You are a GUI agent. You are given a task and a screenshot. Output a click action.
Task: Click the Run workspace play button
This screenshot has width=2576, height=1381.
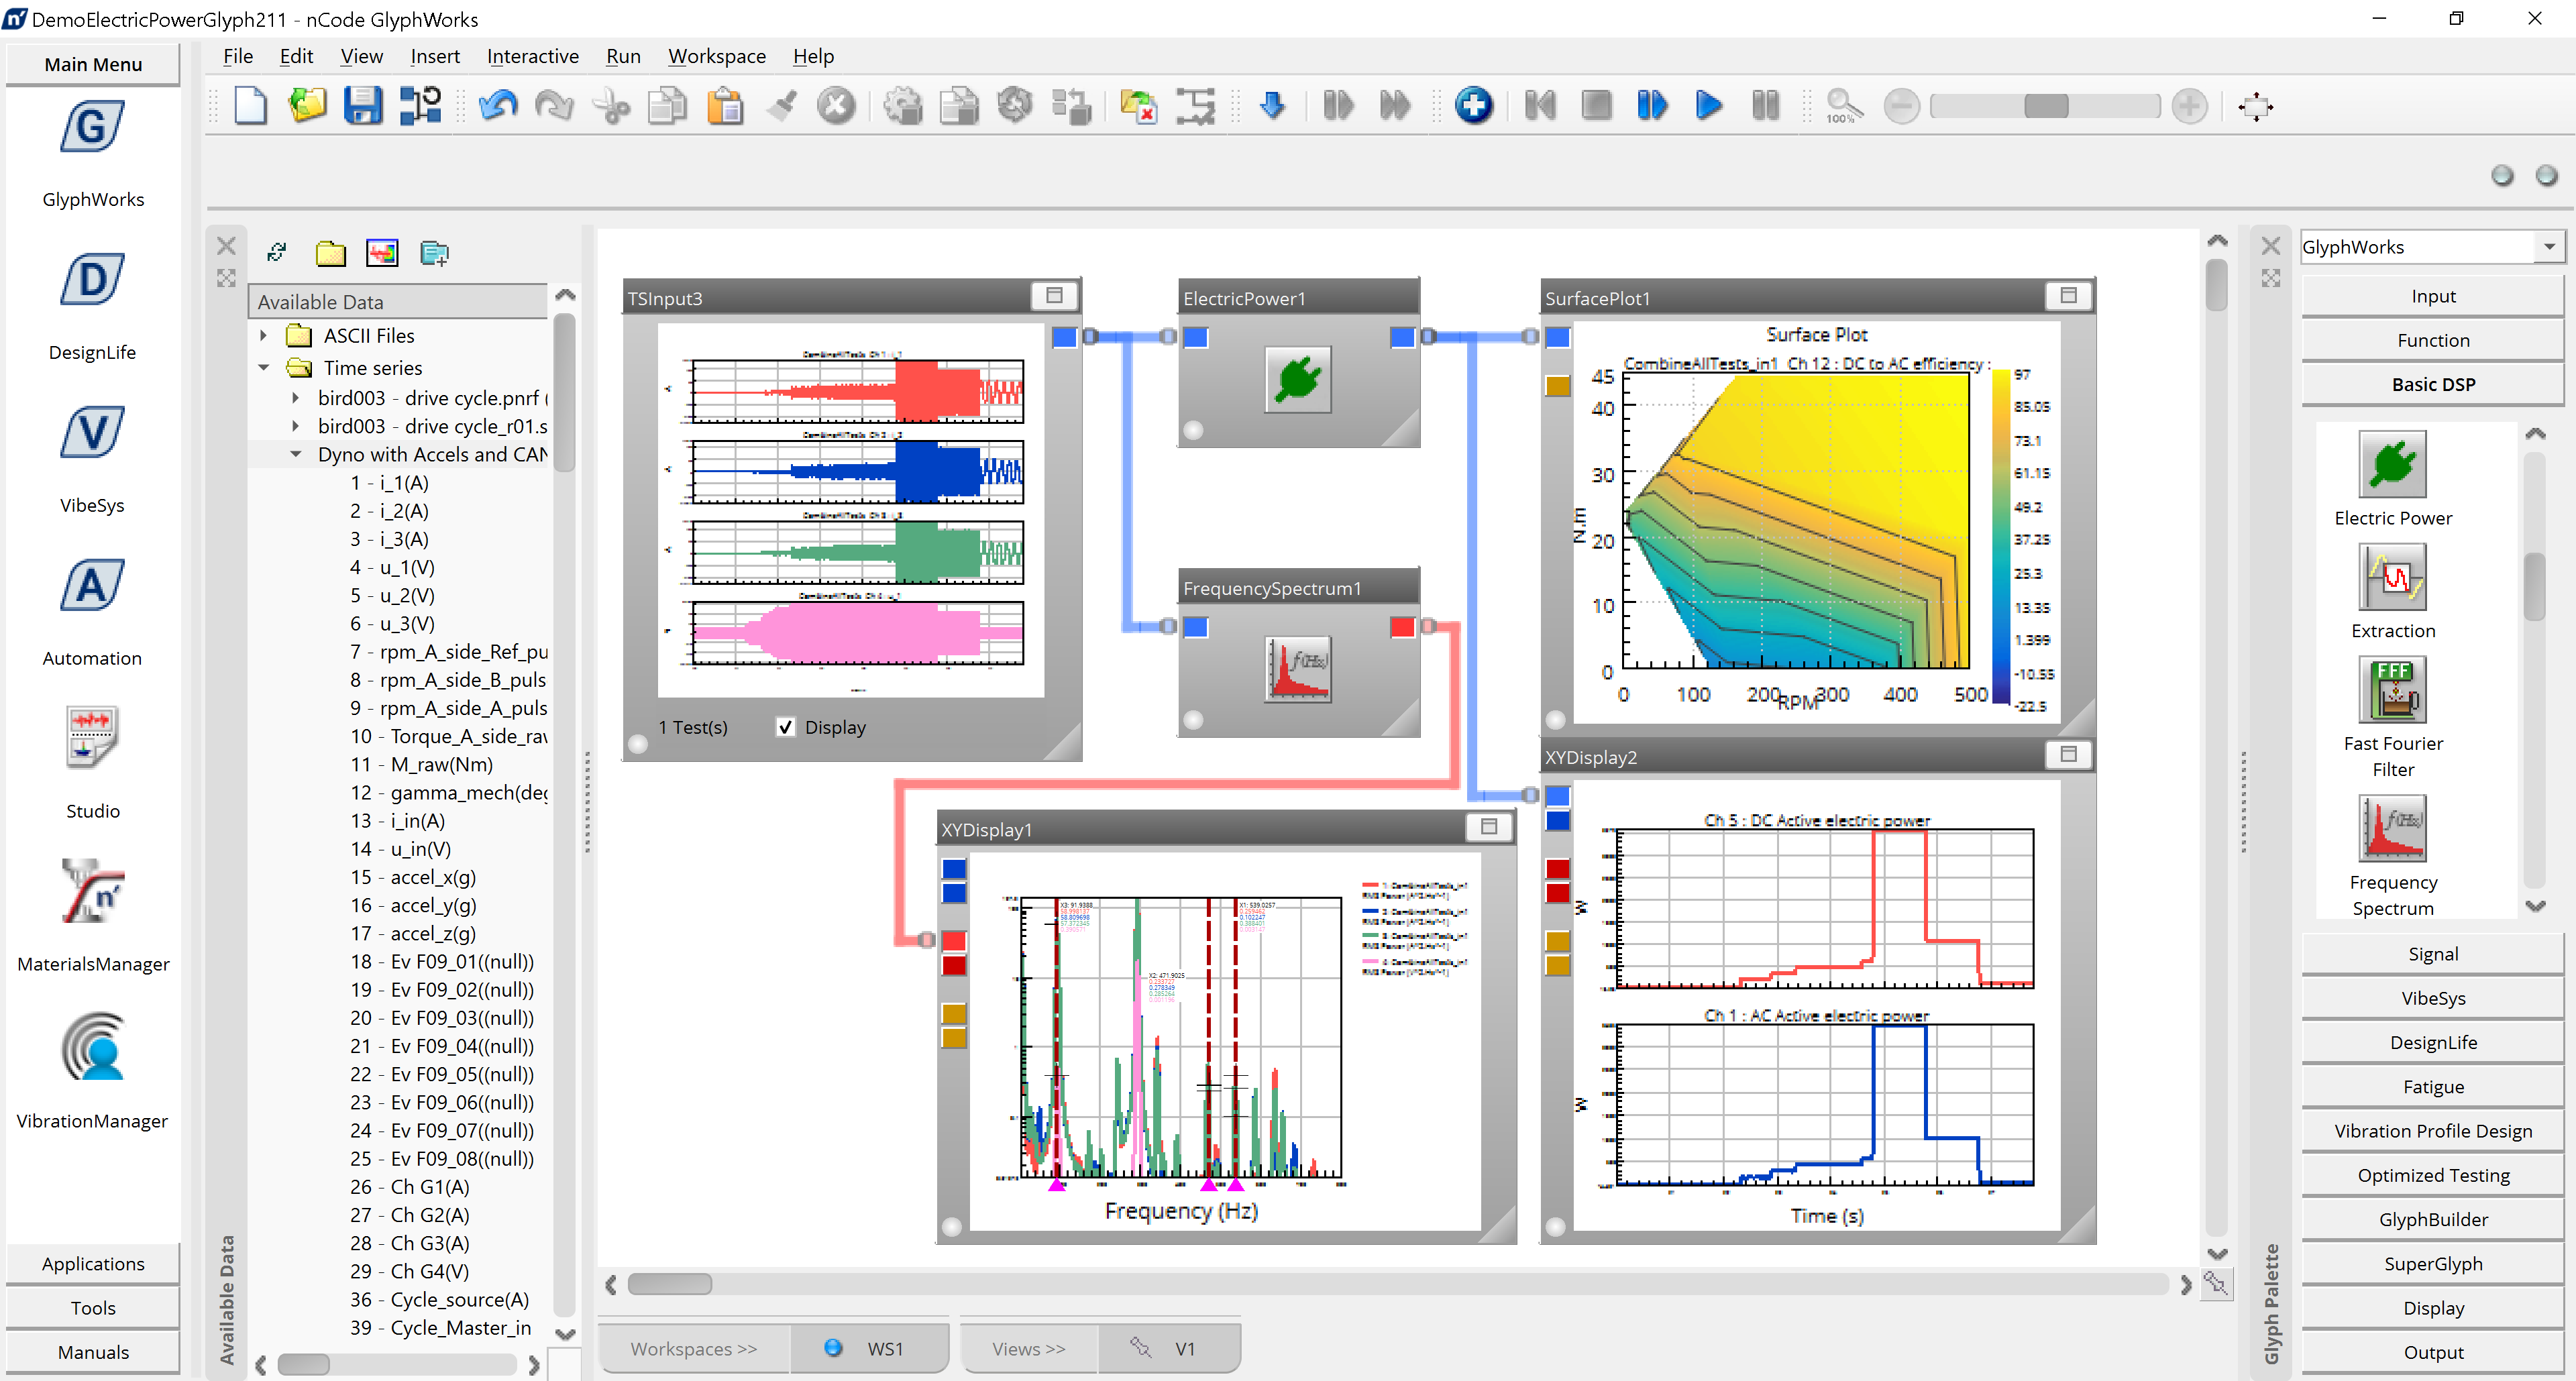click(1709, 105)
